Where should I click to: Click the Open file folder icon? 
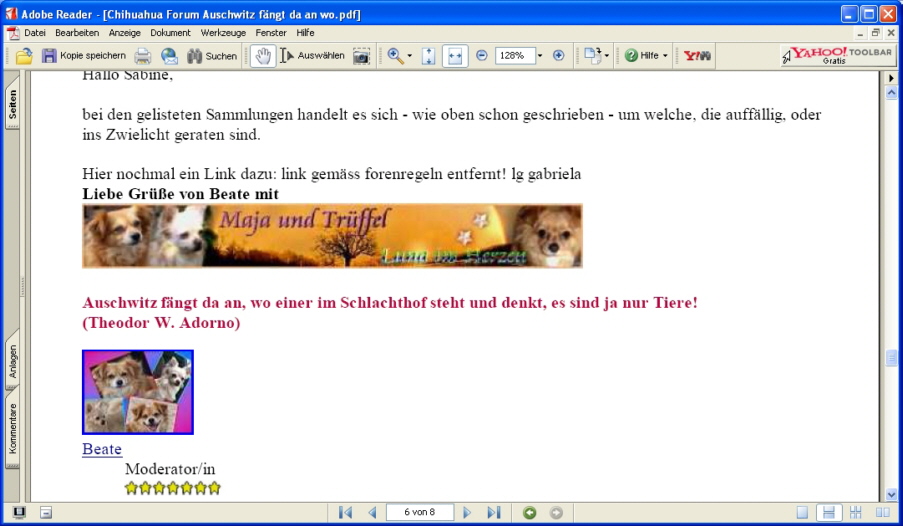click(x=24, y=56)
